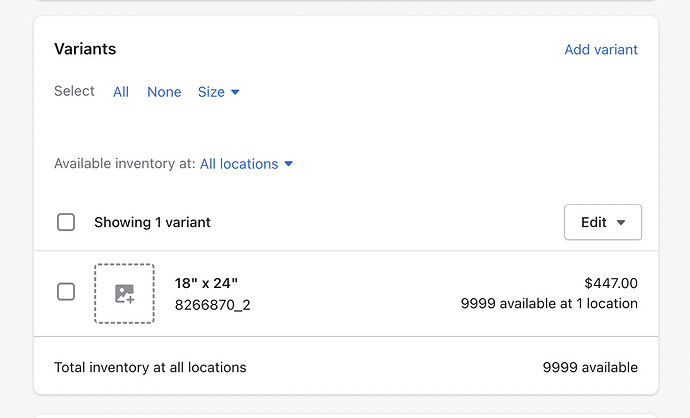The width and height of the screenshot is (690, 418).
Task: Open the Size selection dropdown
Action: pos(219,92)
